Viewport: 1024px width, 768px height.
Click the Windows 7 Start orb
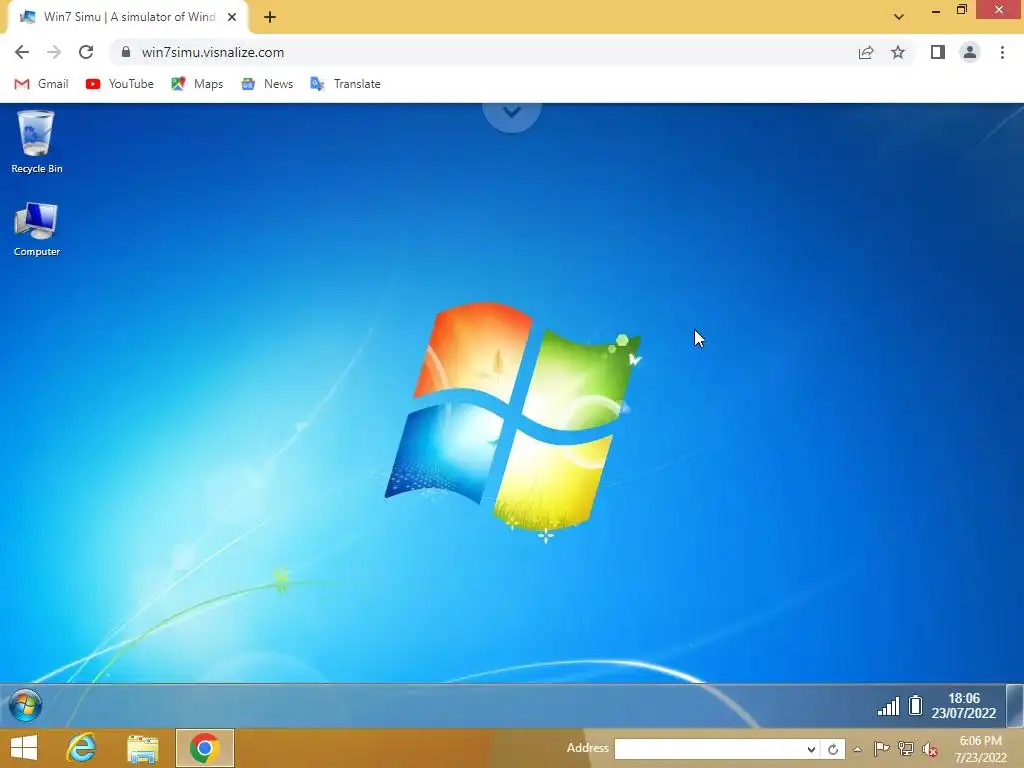pyautogui.click(x=25, y=705)
